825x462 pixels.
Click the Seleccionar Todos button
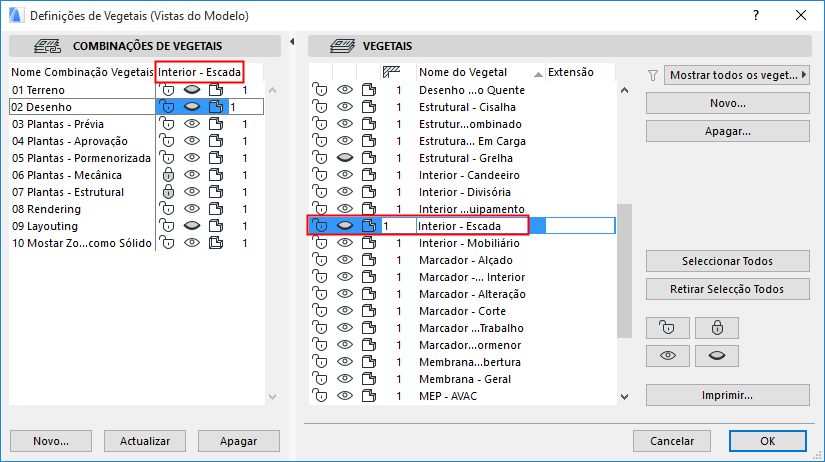pos(727,261)
